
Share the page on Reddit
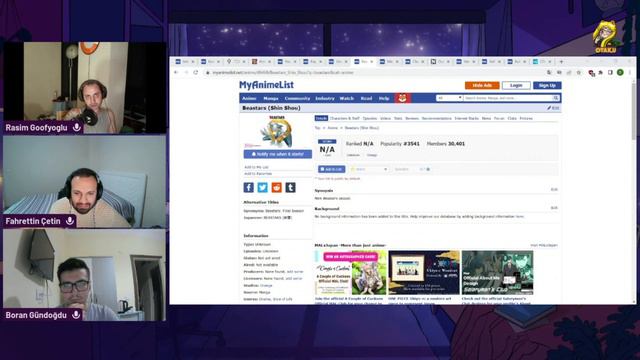[276, 187]
